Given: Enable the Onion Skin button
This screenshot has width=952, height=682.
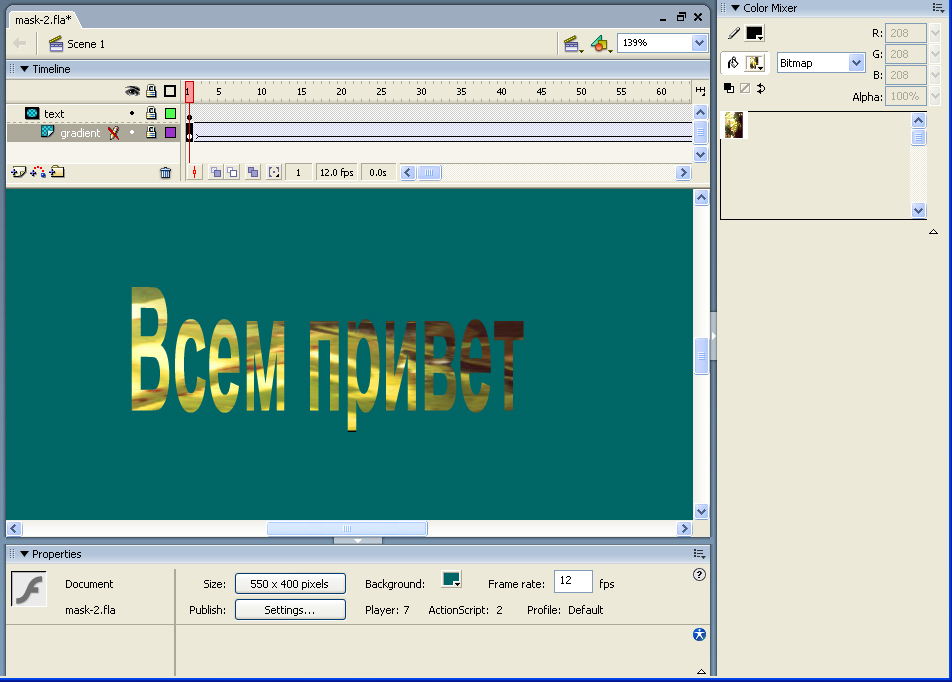Looking at the screenshot, I should (x=215, y=173).
